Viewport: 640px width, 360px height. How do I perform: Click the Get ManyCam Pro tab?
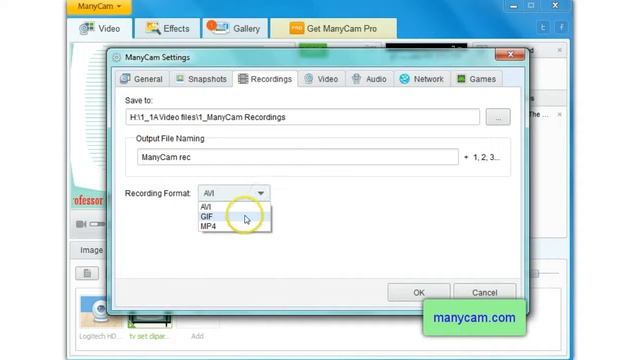333,29
